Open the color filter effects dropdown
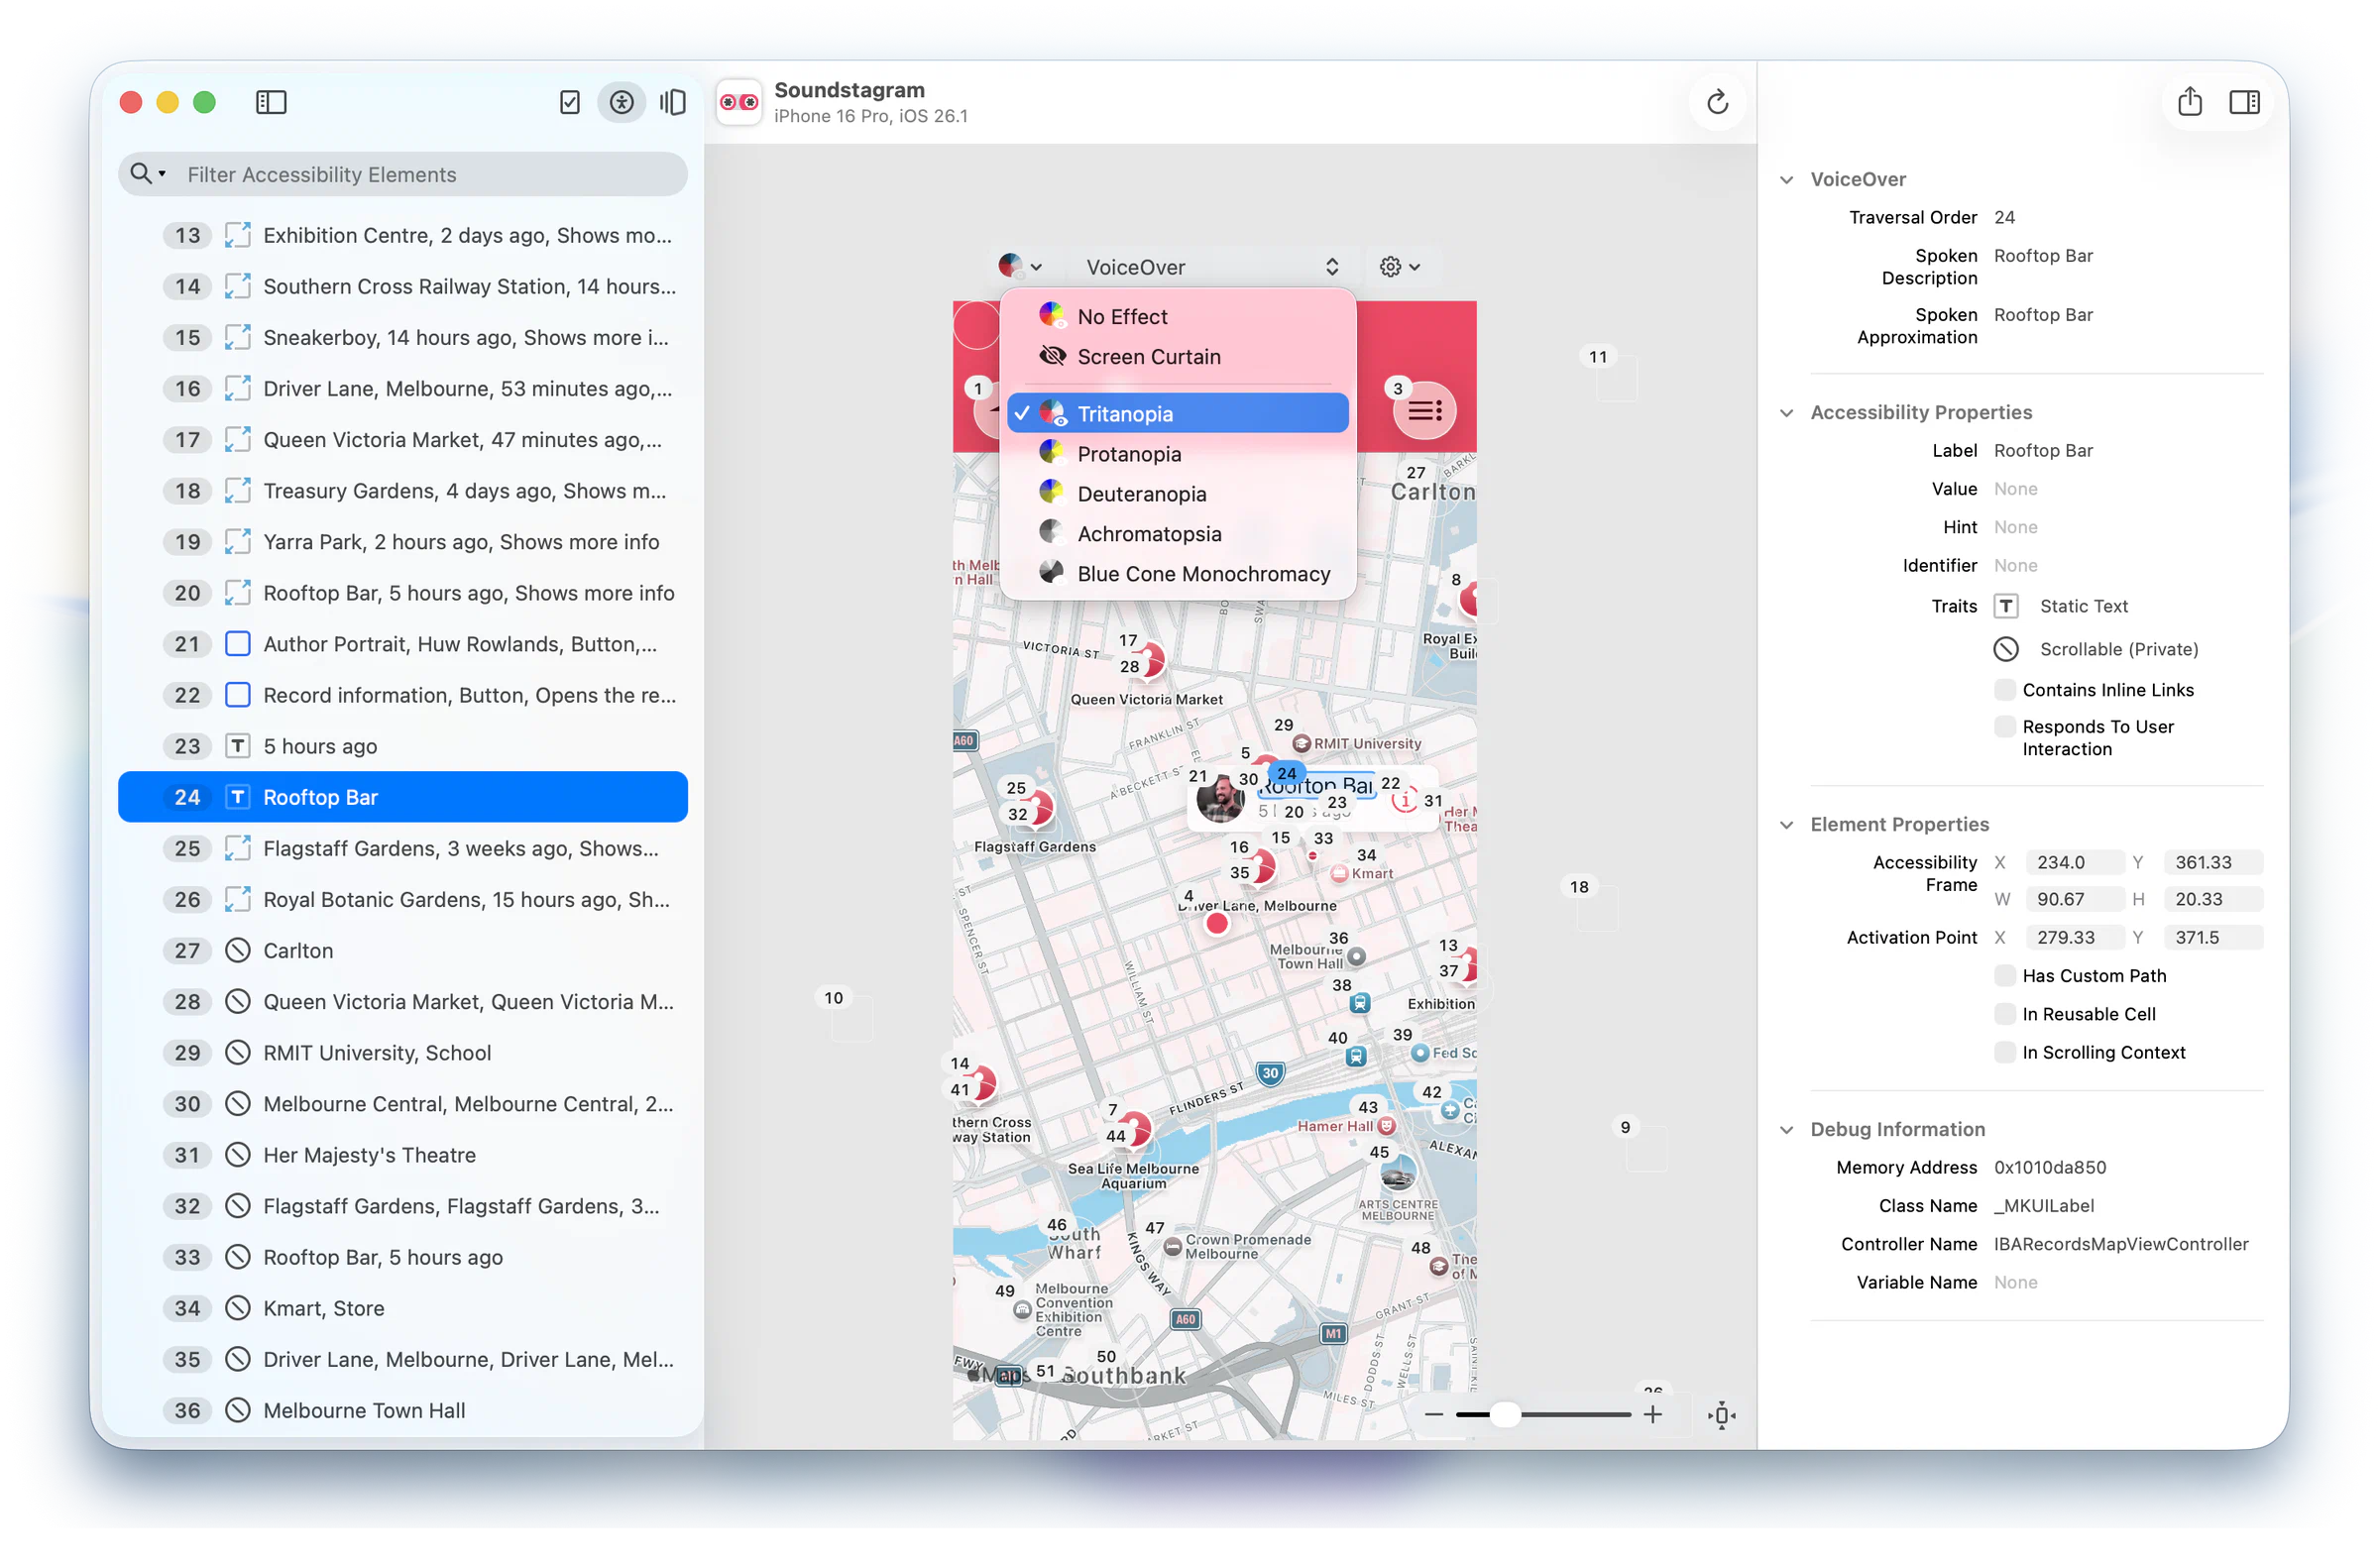 pos(1020,266)
